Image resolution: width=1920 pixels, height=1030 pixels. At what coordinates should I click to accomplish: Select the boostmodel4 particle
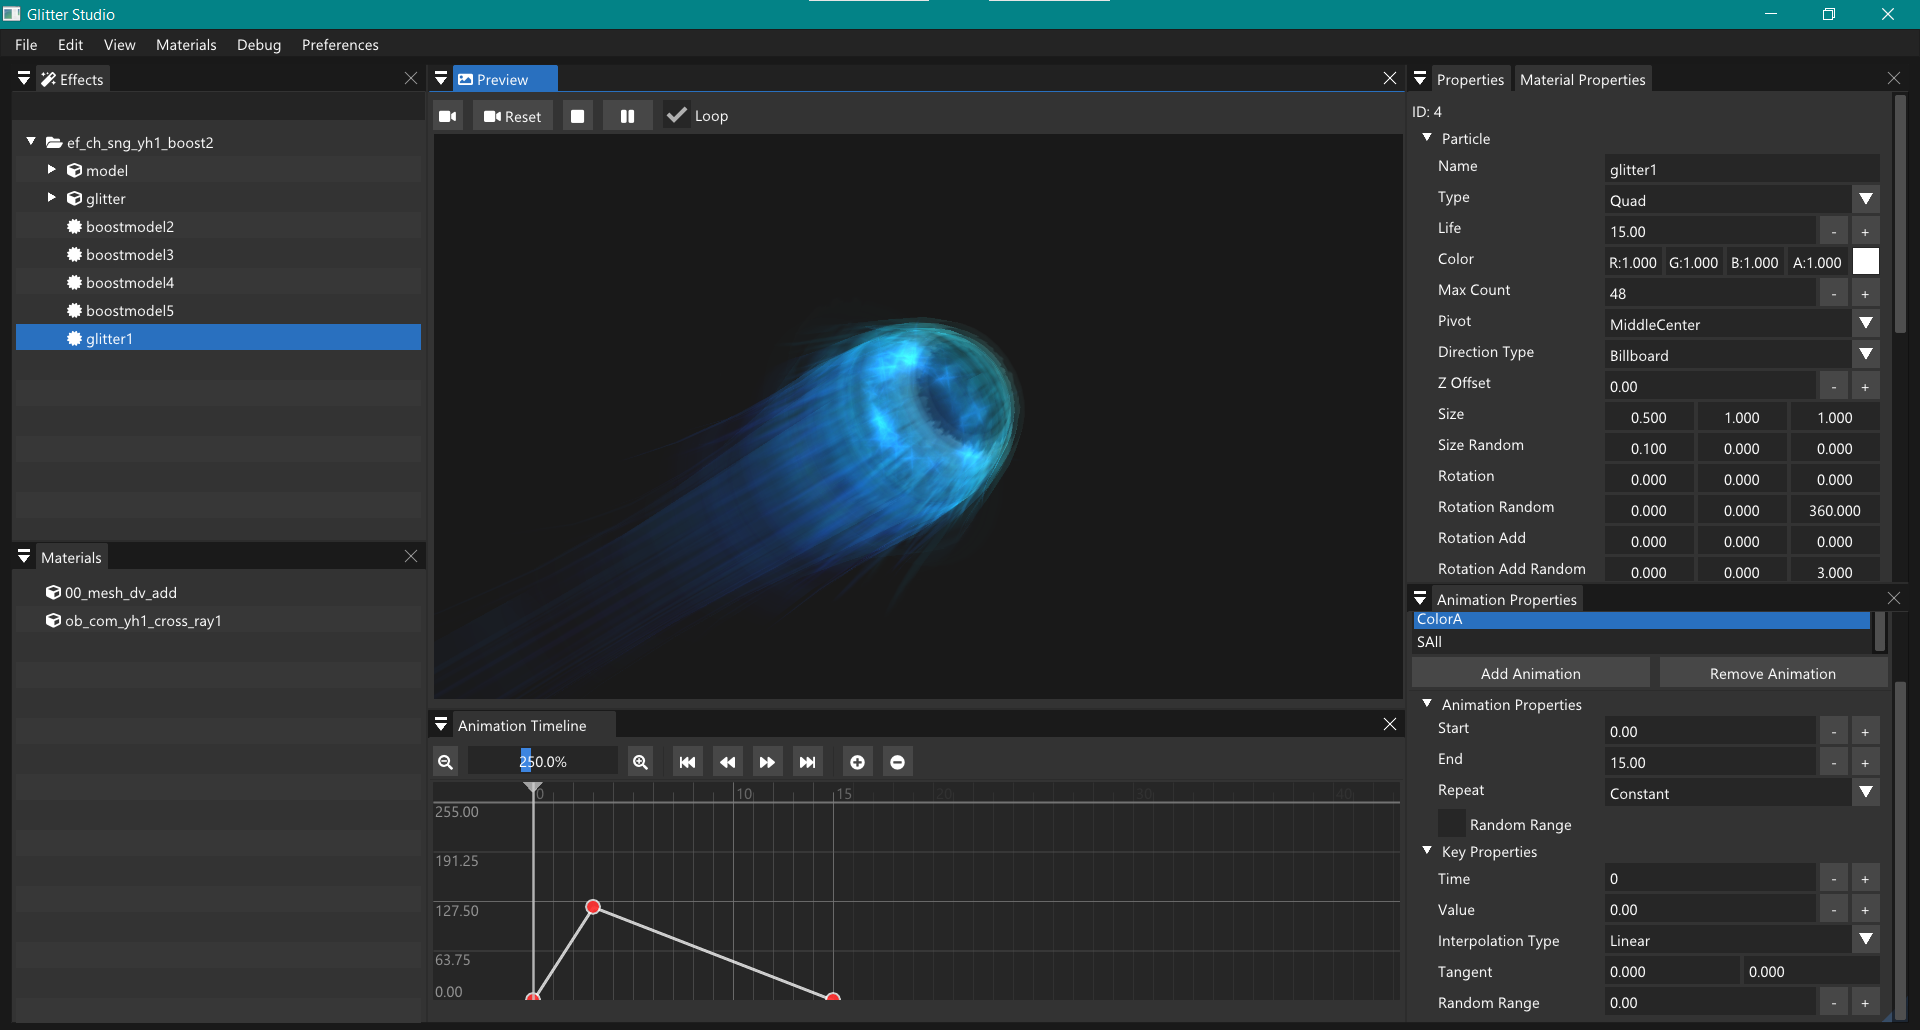point(218,283)
